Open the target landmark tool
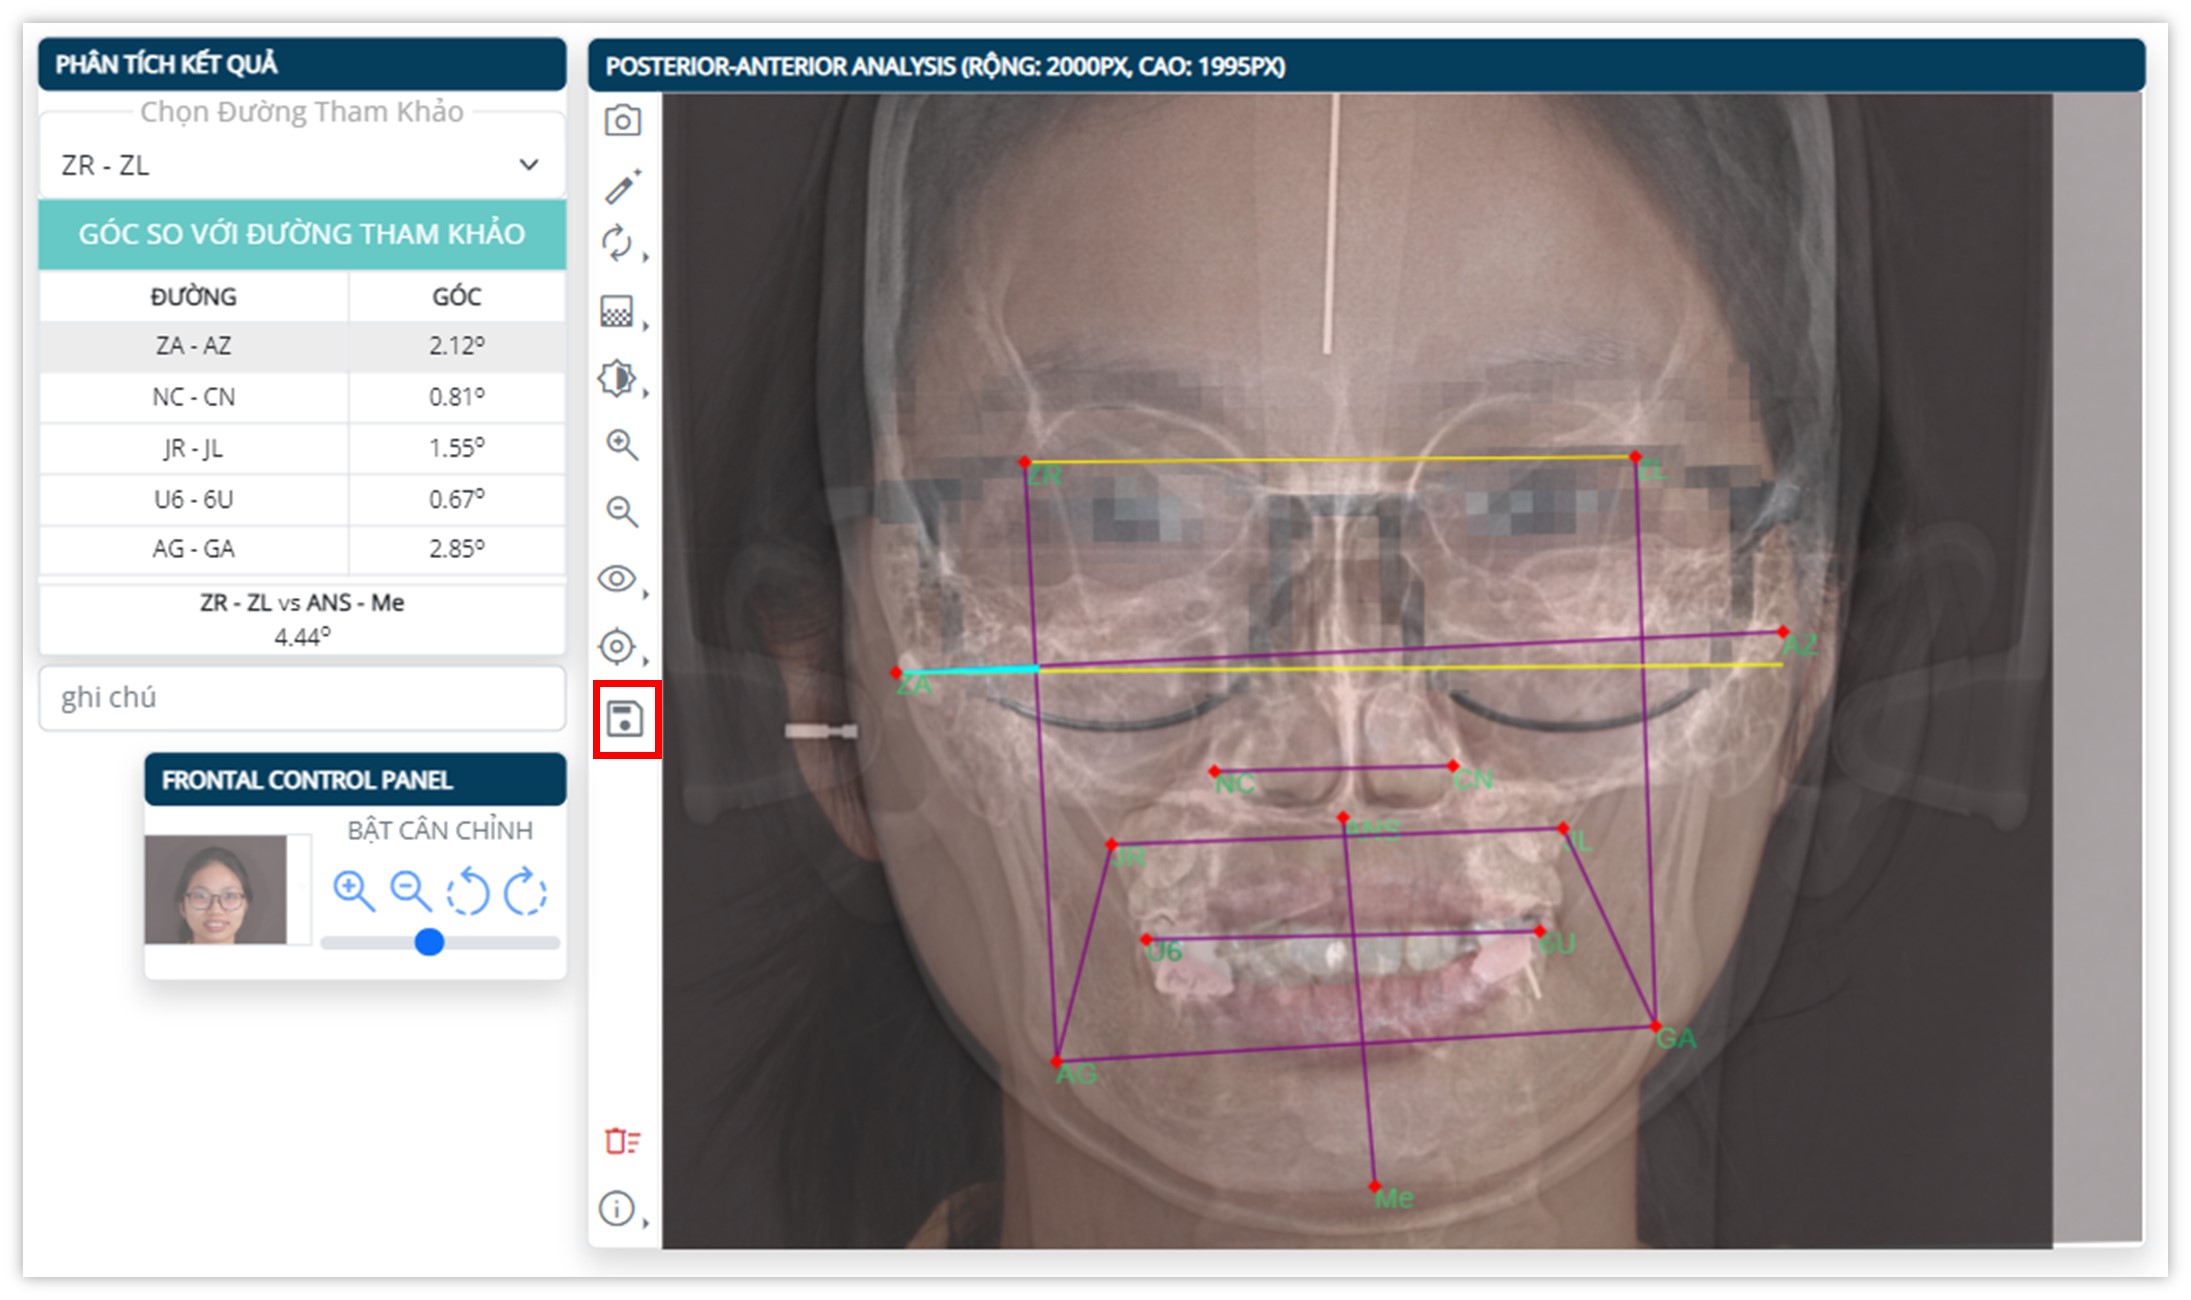Image resolution: width=2191 pixels, height=1300 pixels. [617, 647]
